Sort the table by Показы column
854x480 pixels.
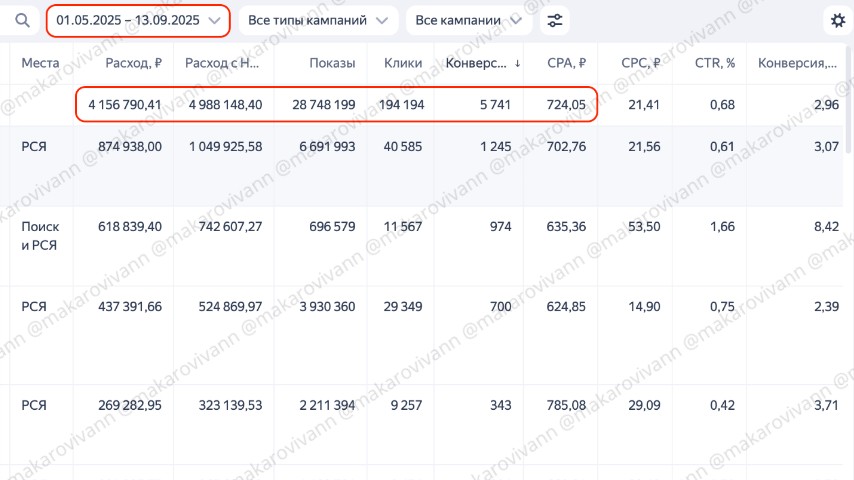(x=332, y=63)
